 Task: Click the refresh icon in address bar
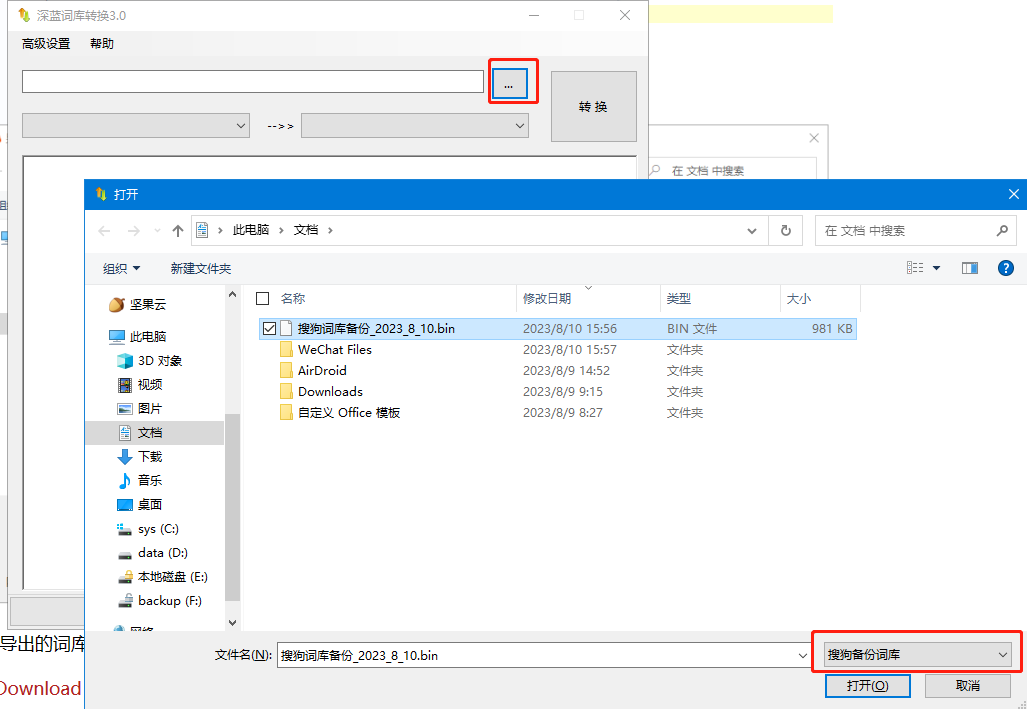(x=786, y=230)
